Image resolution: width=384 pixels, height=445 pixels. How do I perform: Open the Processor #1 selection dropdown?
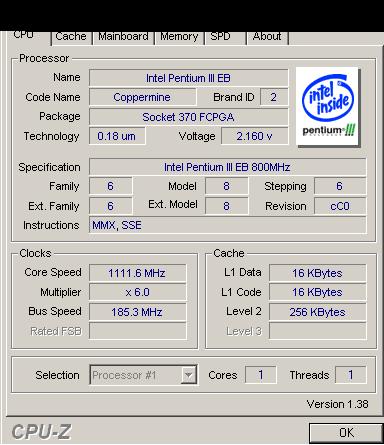click(x=143, y=375)
